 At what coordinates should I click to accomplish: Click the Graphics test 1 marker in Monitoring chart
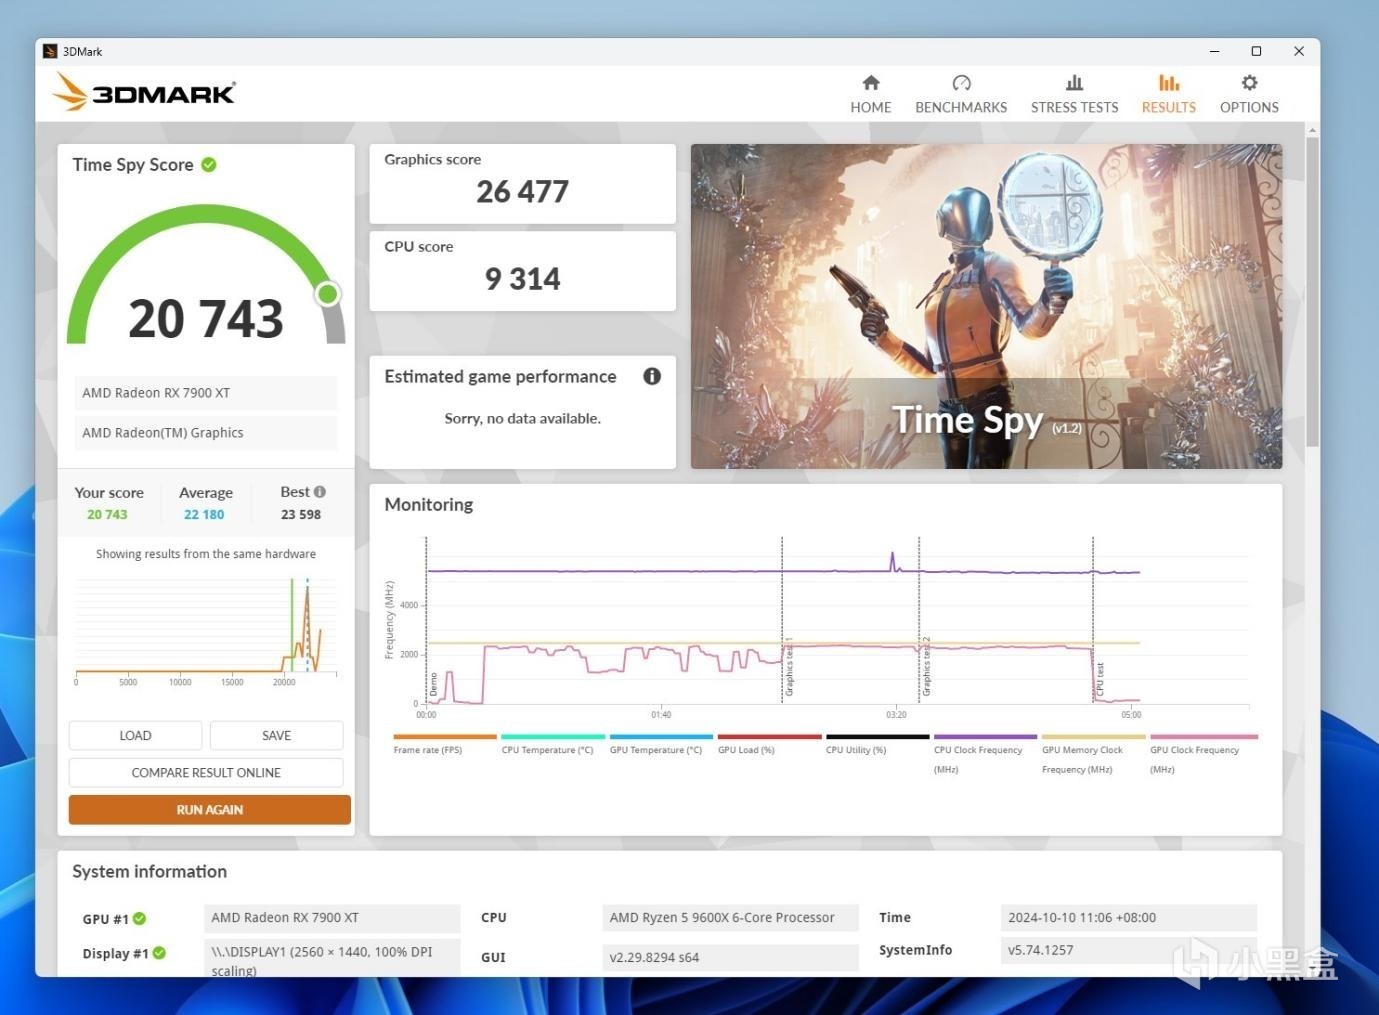point(789,667)
